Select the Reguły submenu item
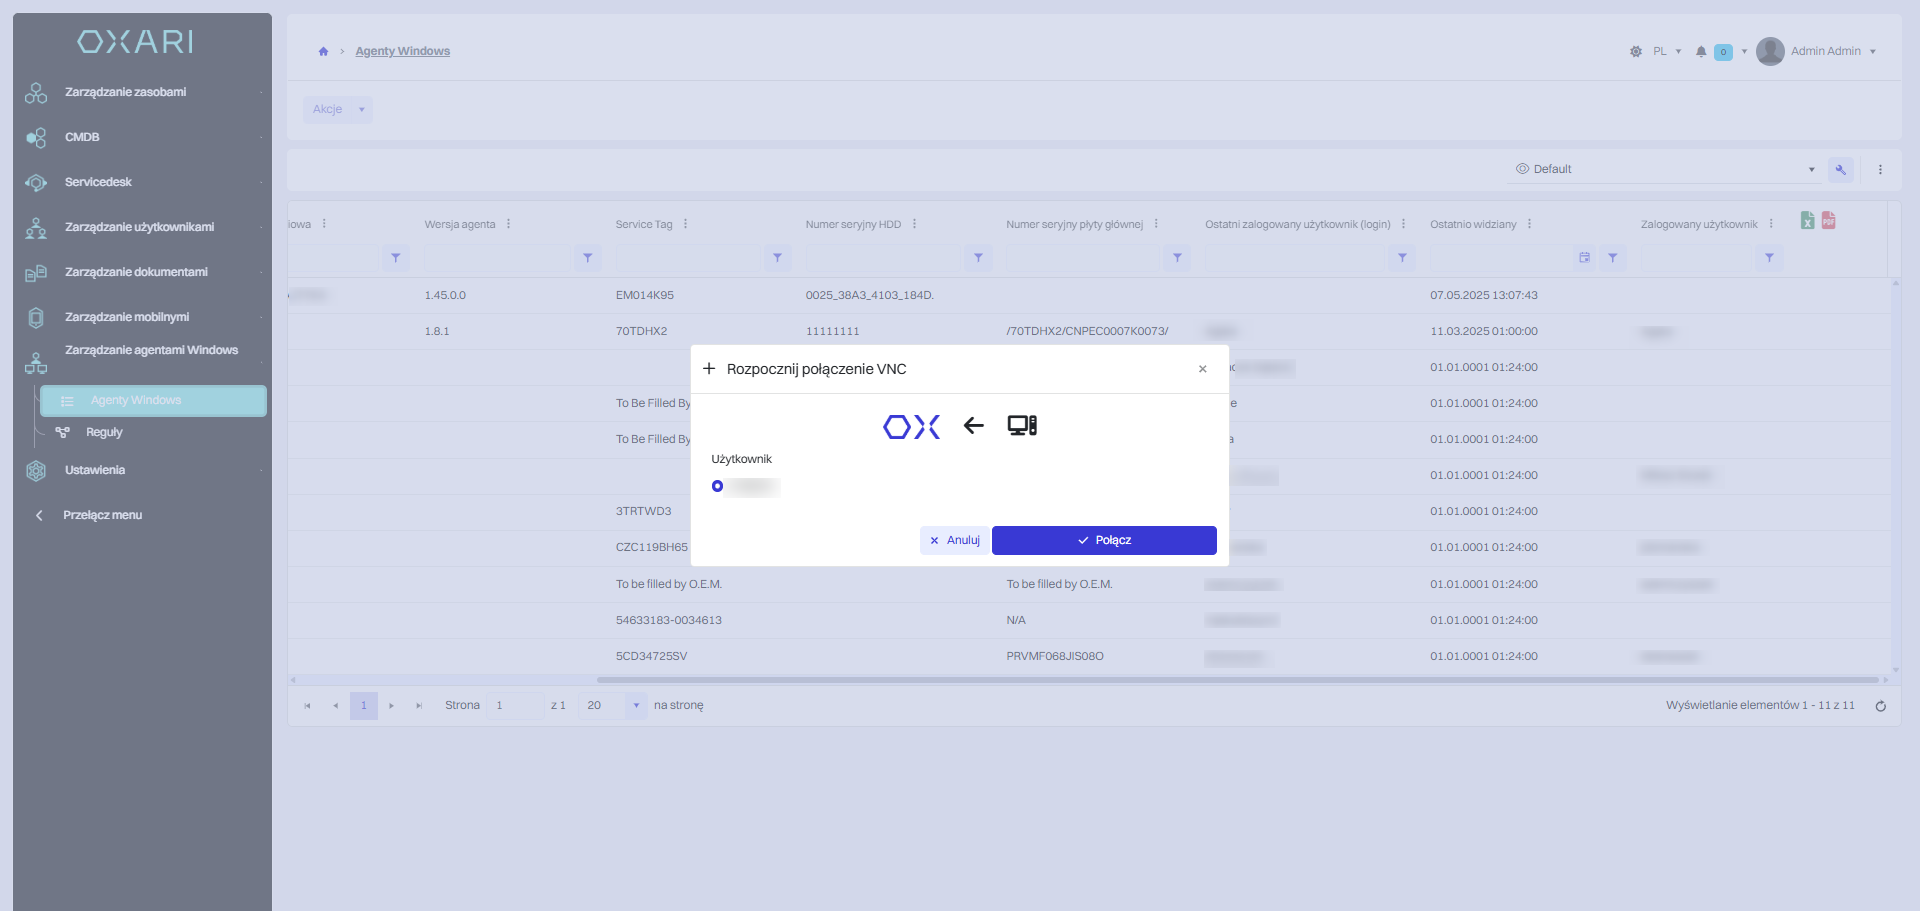The height and width of the screenshot is (911, 1920). pos(104,432)
